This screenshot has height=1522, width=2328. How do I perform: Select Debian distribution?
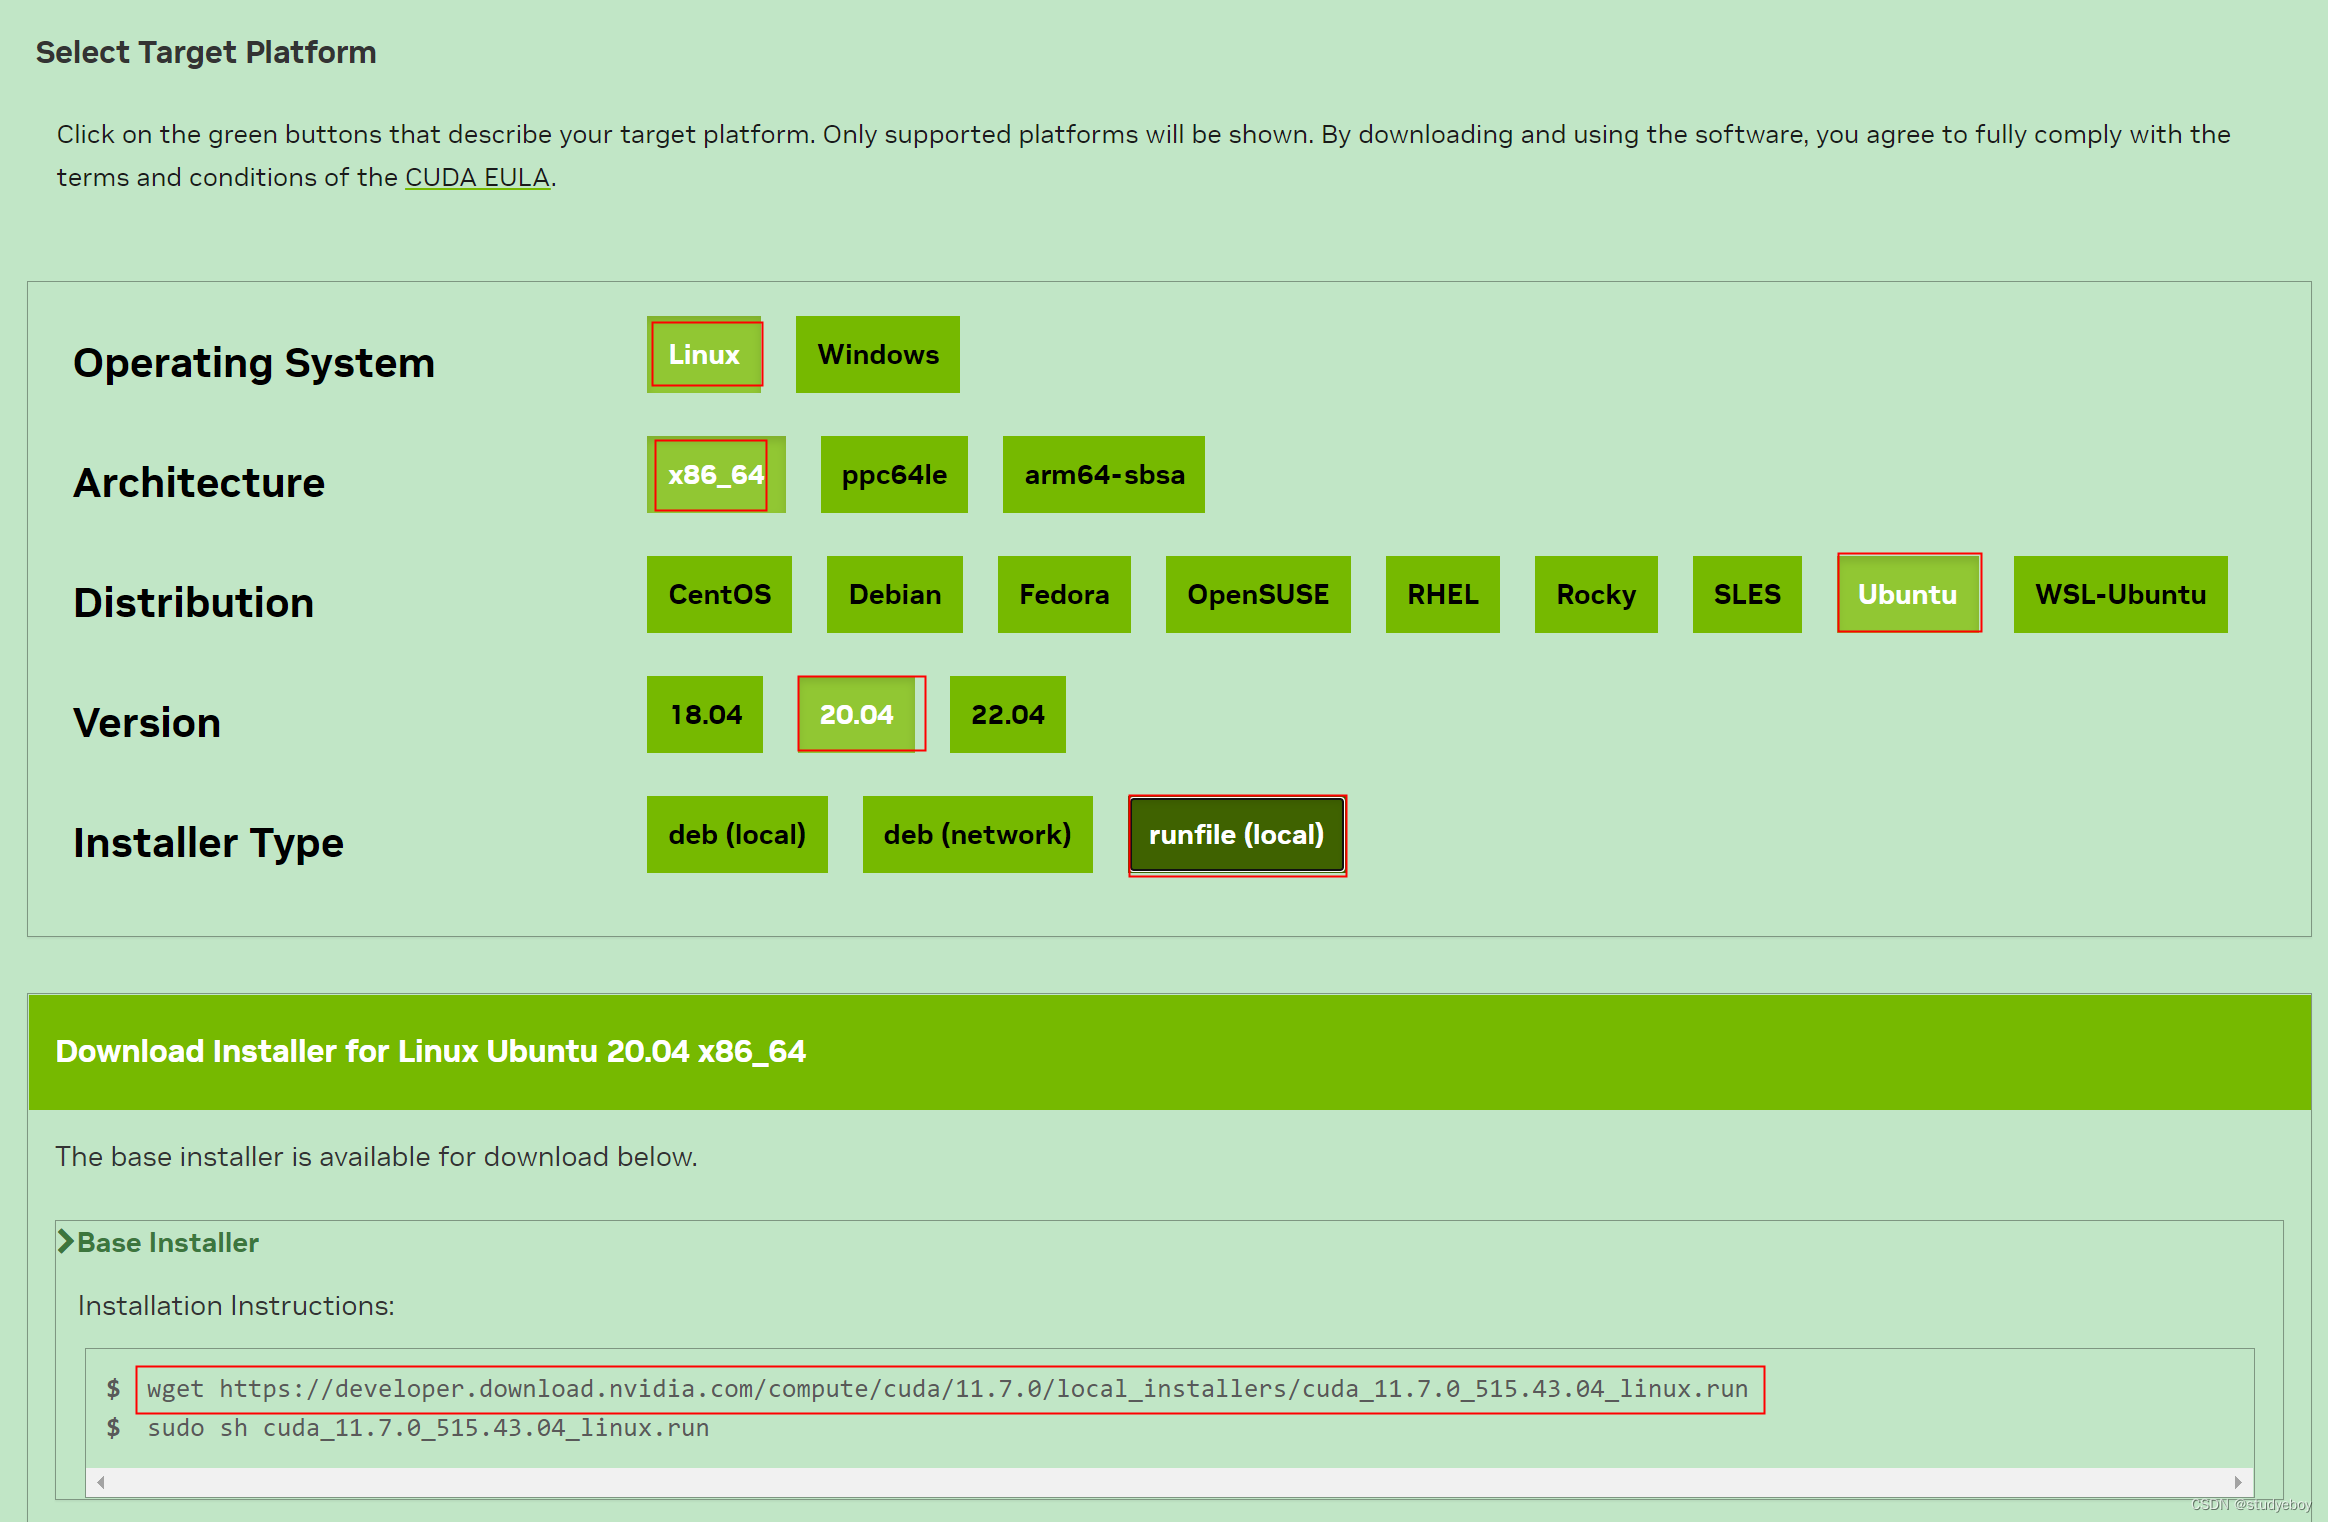coord(895,595)
